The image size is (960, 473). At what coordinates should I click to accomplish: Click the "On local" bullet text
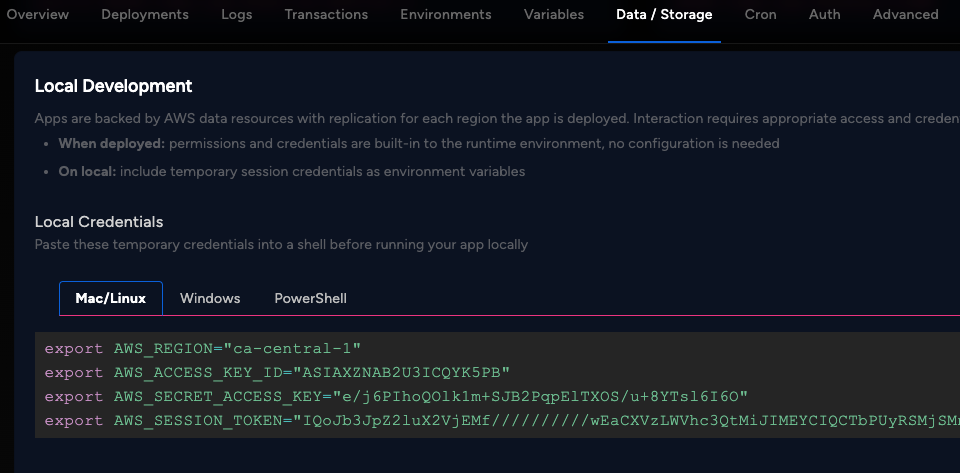291,171
